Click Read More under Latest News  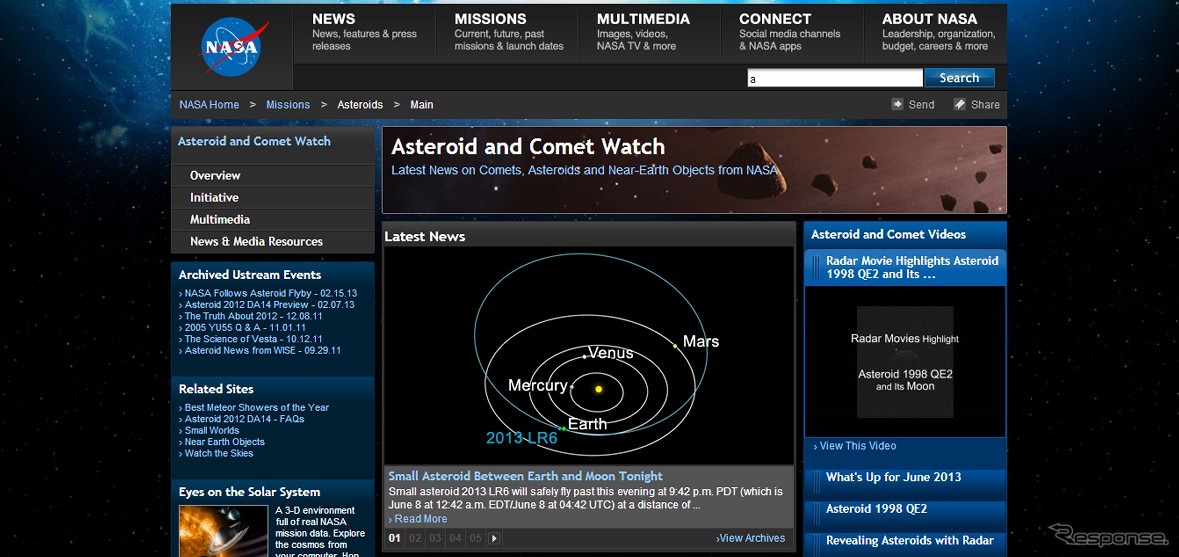tap(418, 519)
